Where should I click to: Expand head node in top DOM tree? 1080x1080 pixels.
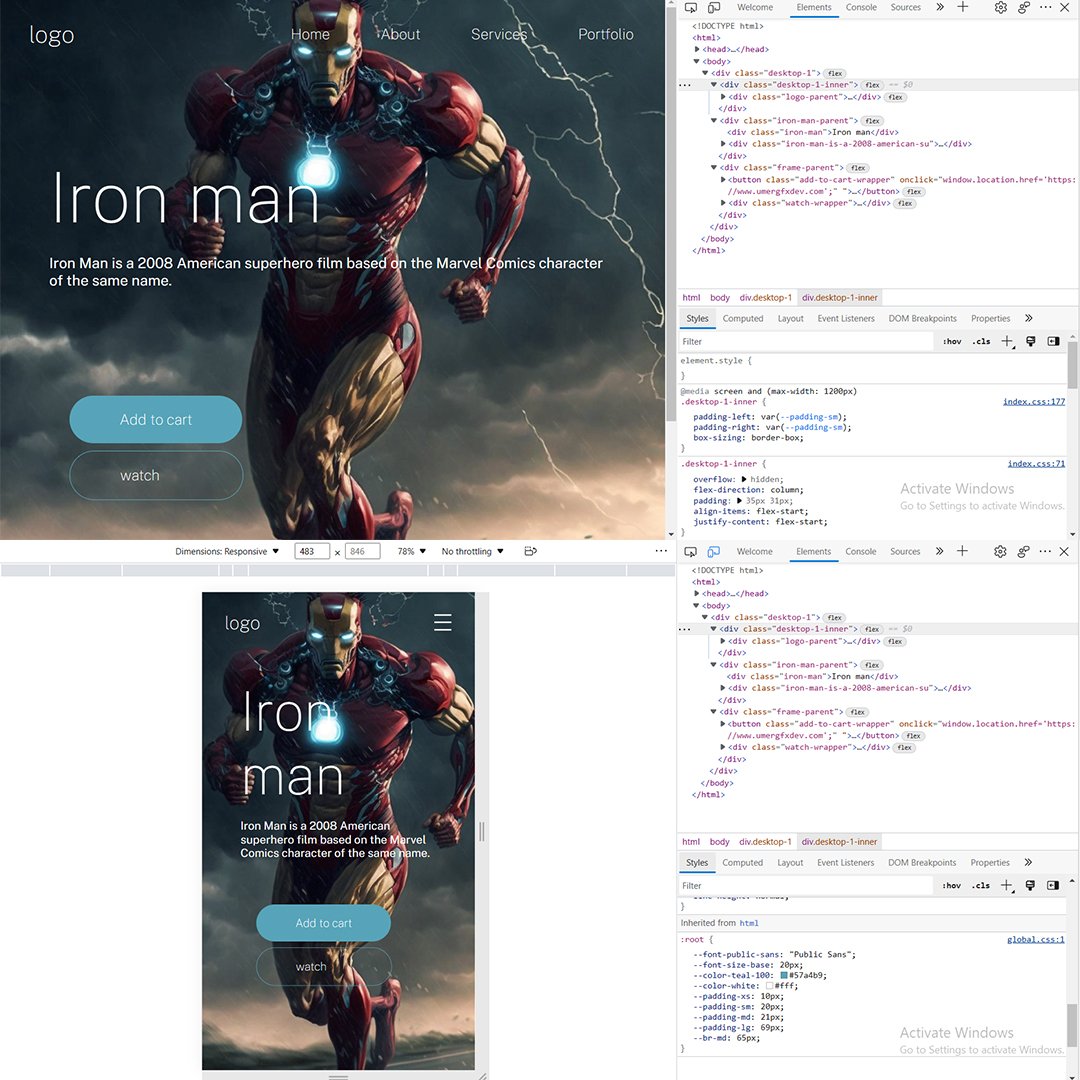pos(697,50)
